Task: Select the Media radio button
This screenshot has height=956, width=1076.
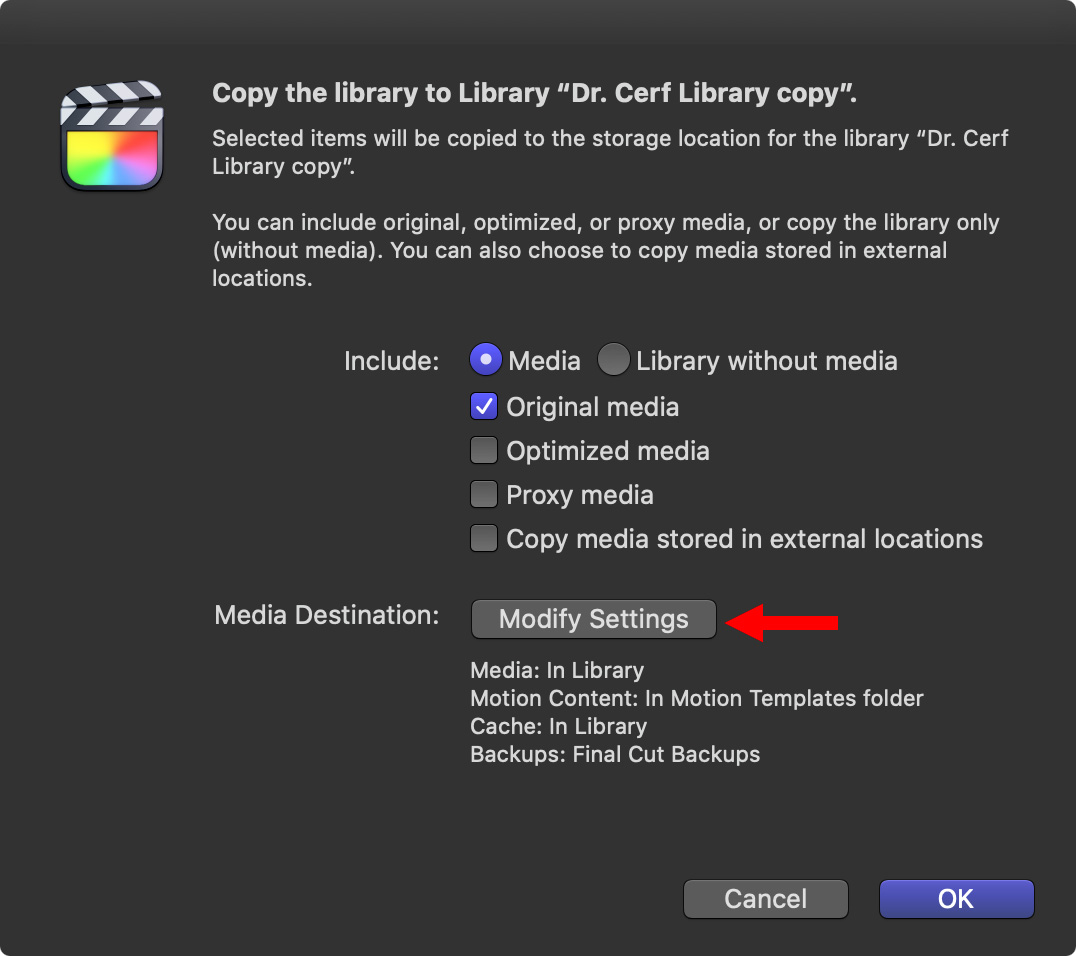Action: tap(486, 360)
